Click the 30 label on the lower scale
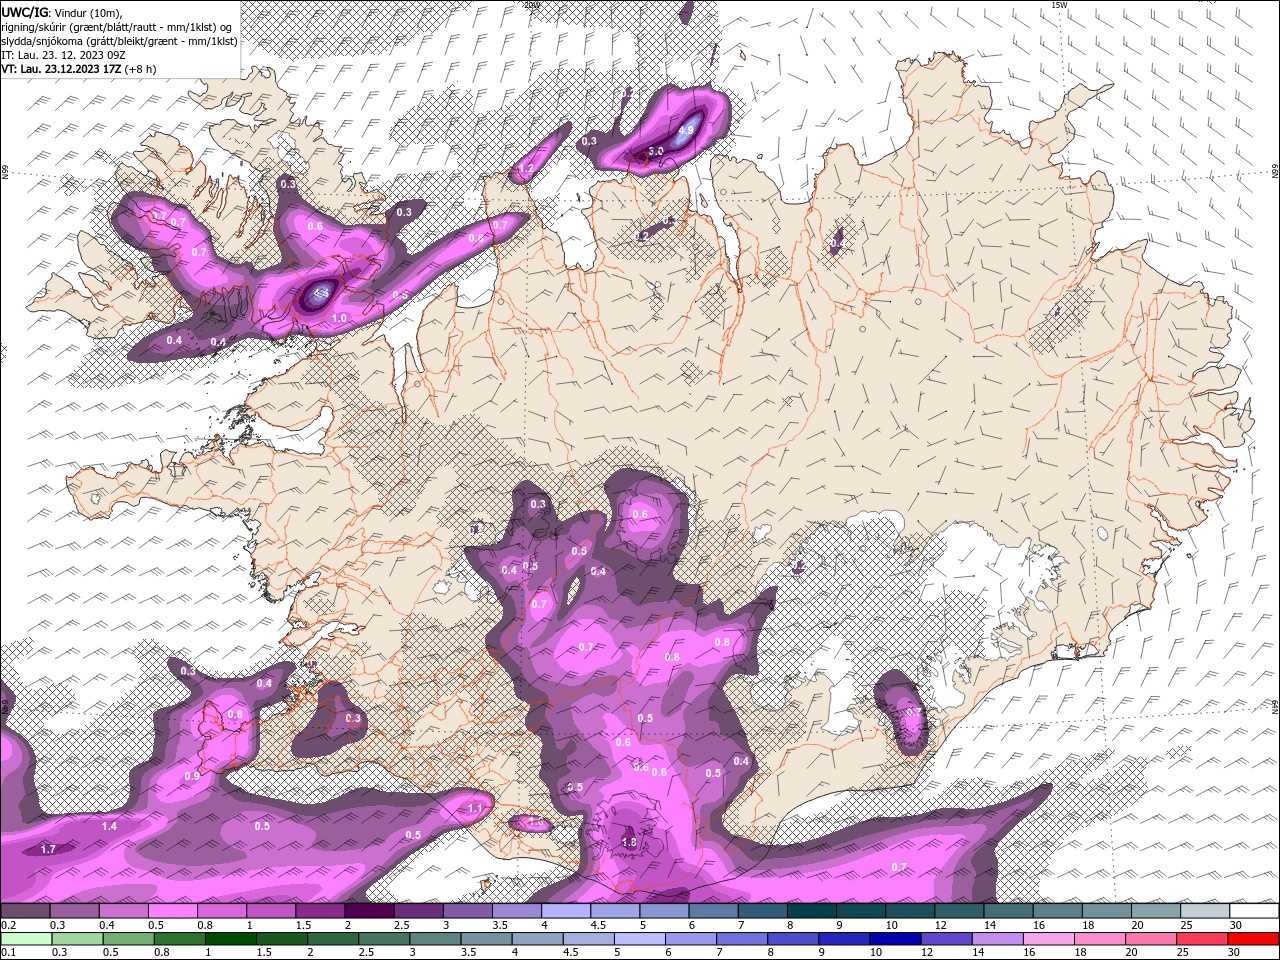 tap(1236, 953)
